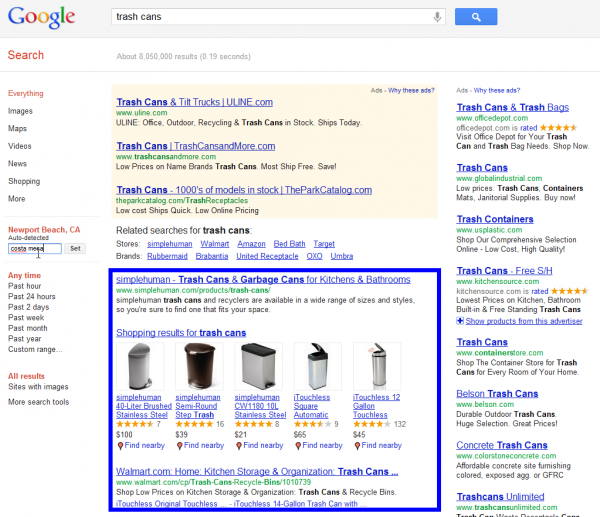This screenshot has width=600, height=517.
Task: Switch to Images results
Action: (x=20, y=111)
